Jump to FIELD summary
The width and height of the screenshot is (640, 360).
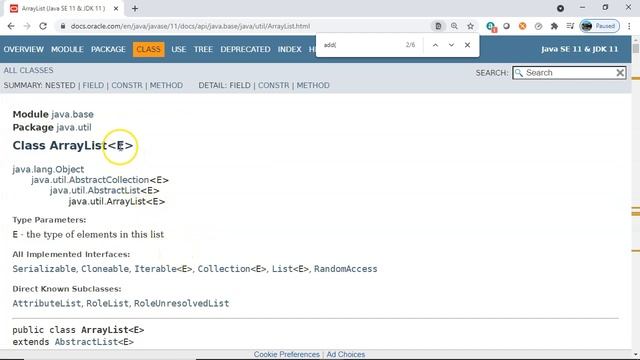coord(93,85)
